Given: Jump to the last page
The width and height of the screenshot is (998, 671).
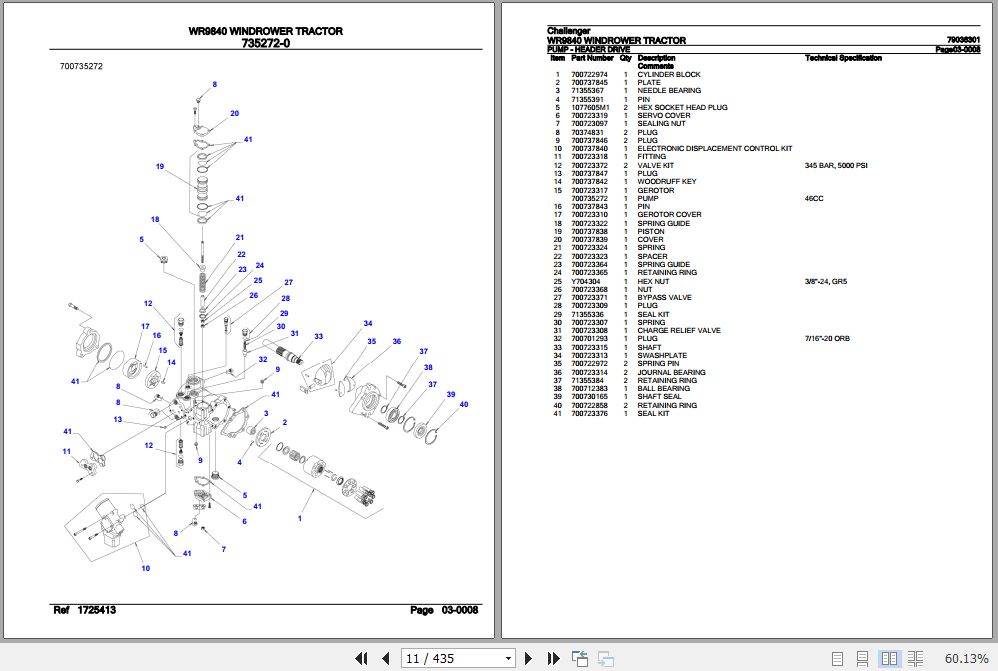Looking at the screenshot, I should point(554,658).
